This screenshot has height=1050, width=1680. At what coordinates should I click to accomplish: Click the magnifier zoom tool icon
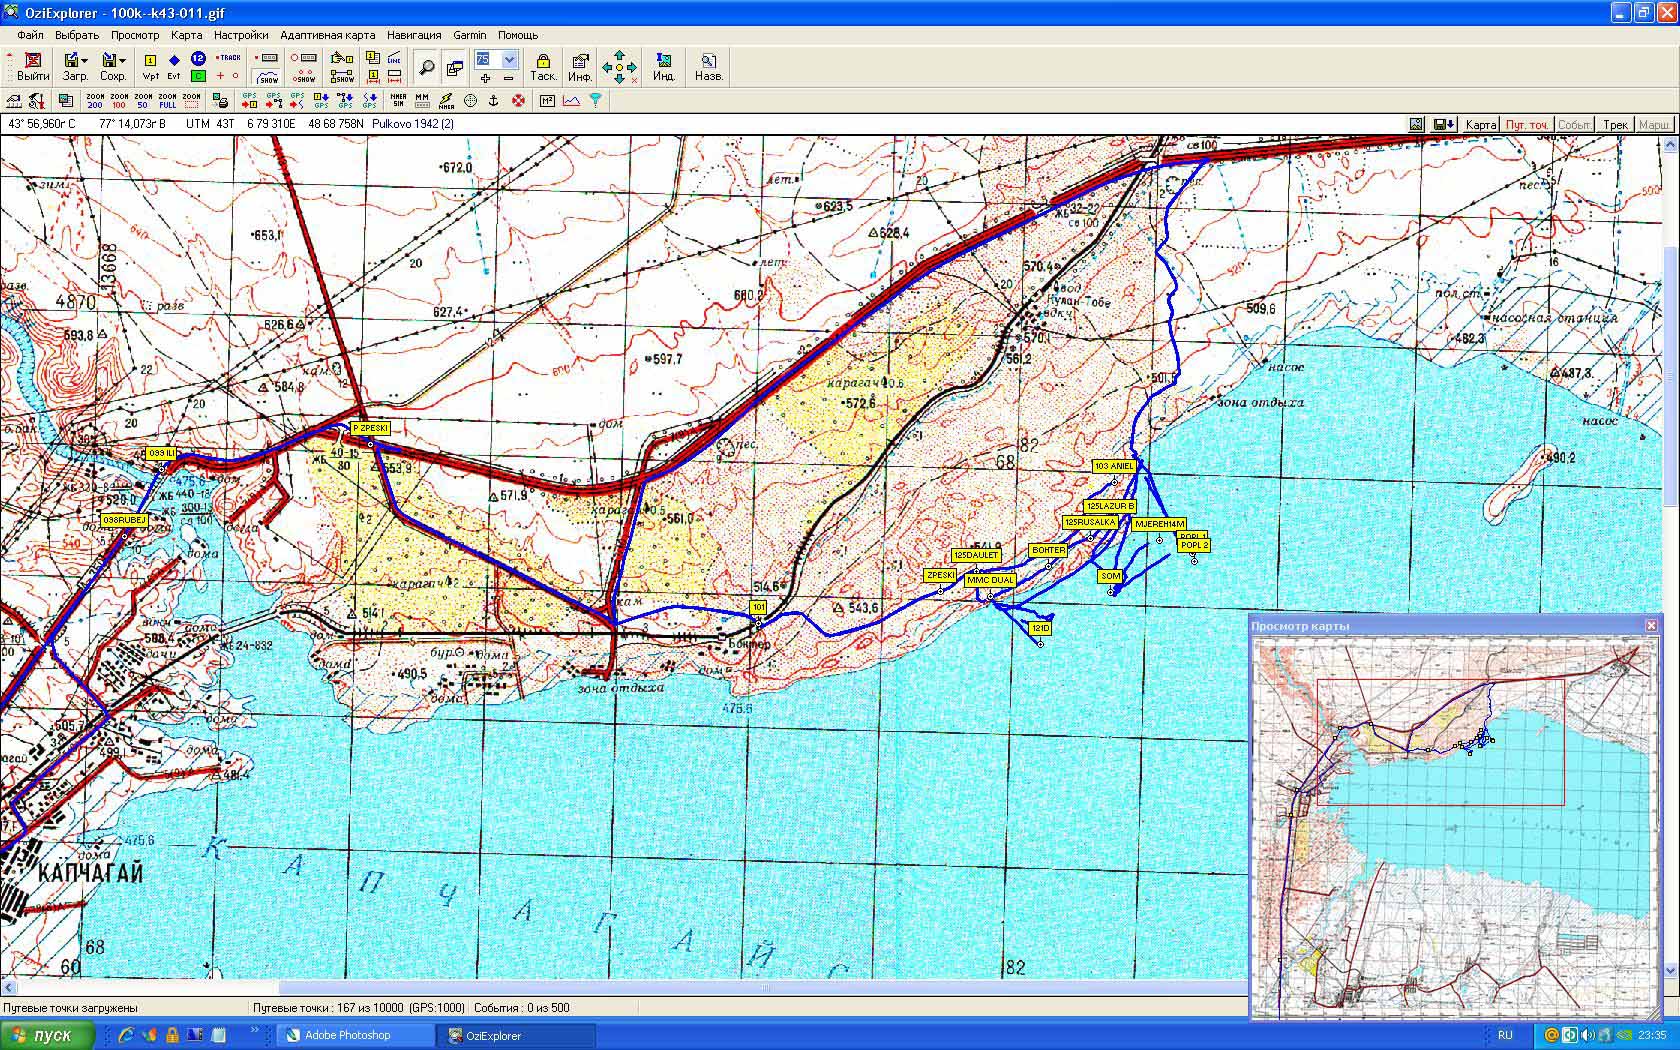426,67
